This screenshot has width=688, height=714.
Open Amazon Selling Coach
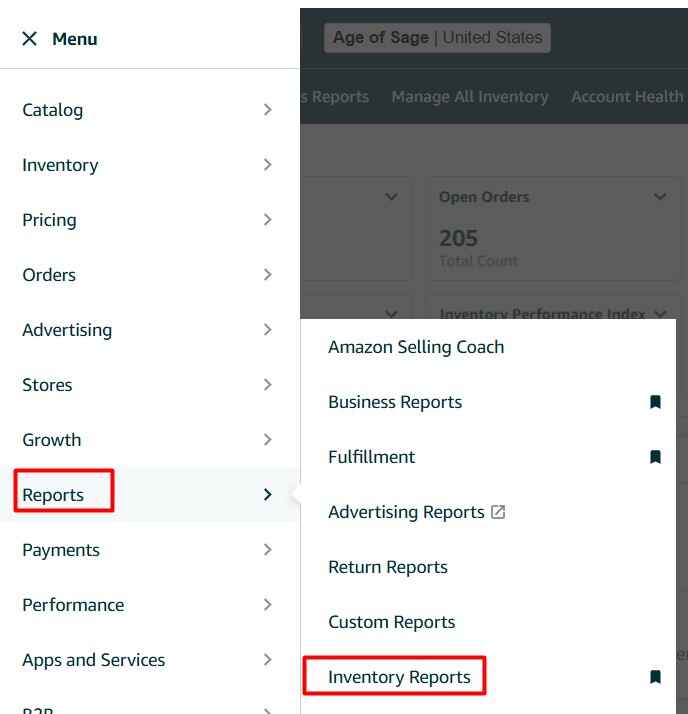[416, 347]
